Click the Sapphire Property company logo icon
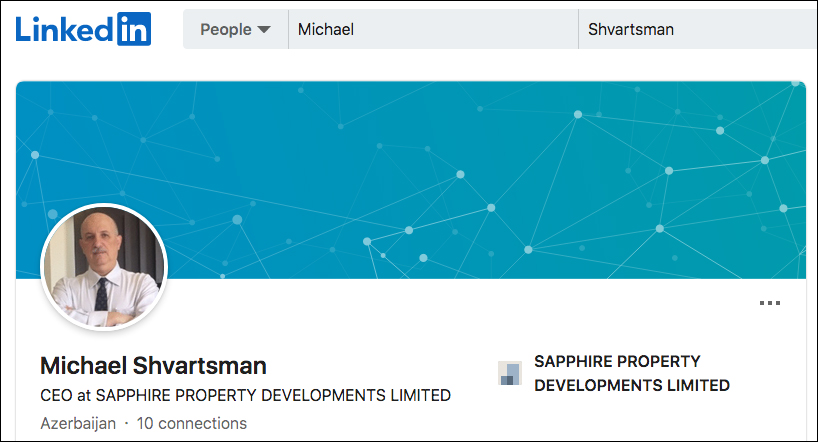Viewport: 818px width, 442px height. (509, 373)
